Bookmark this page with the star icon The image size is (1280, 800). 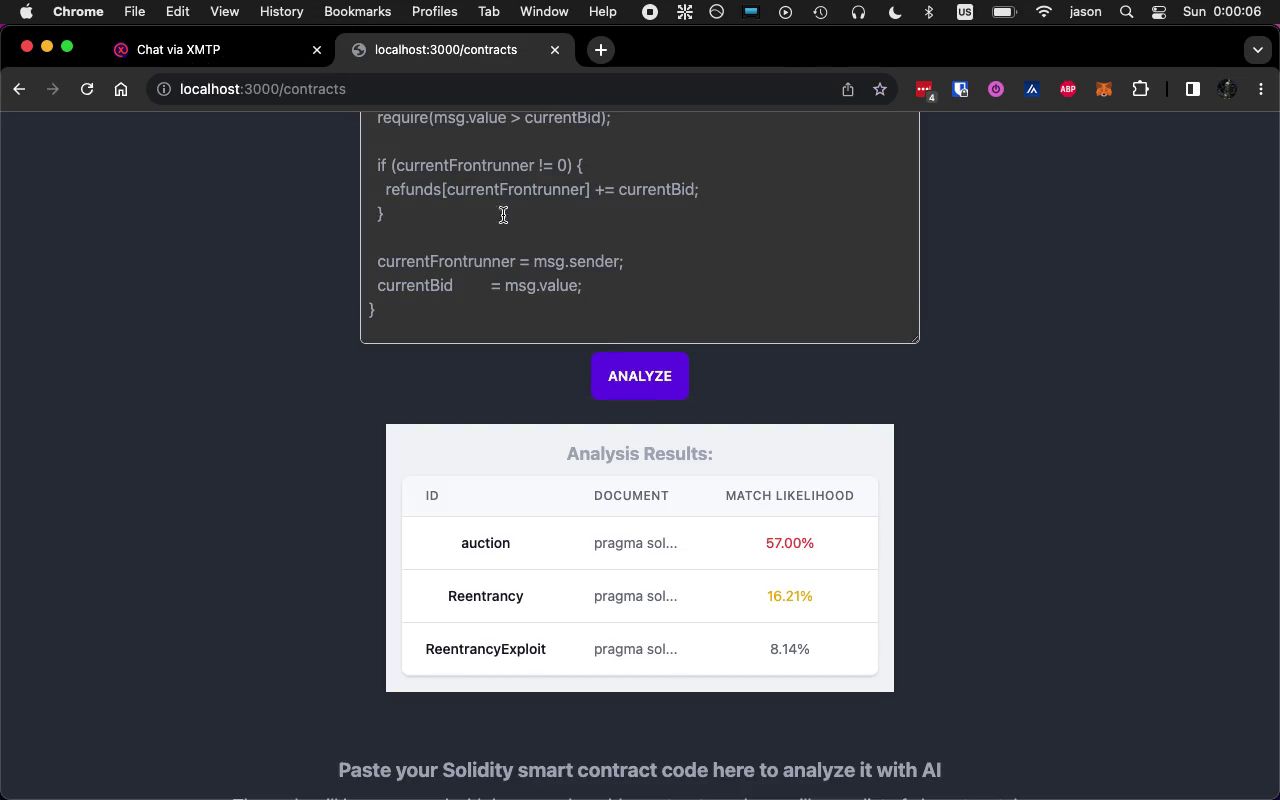(x=880, y=89)
